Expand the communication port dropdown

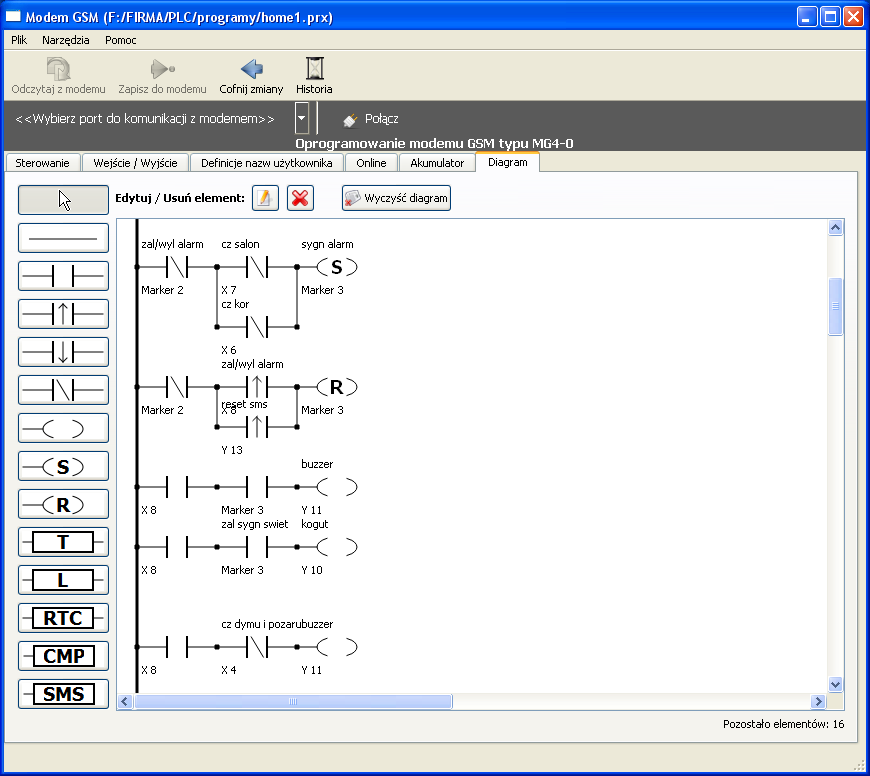coord(301,118)
